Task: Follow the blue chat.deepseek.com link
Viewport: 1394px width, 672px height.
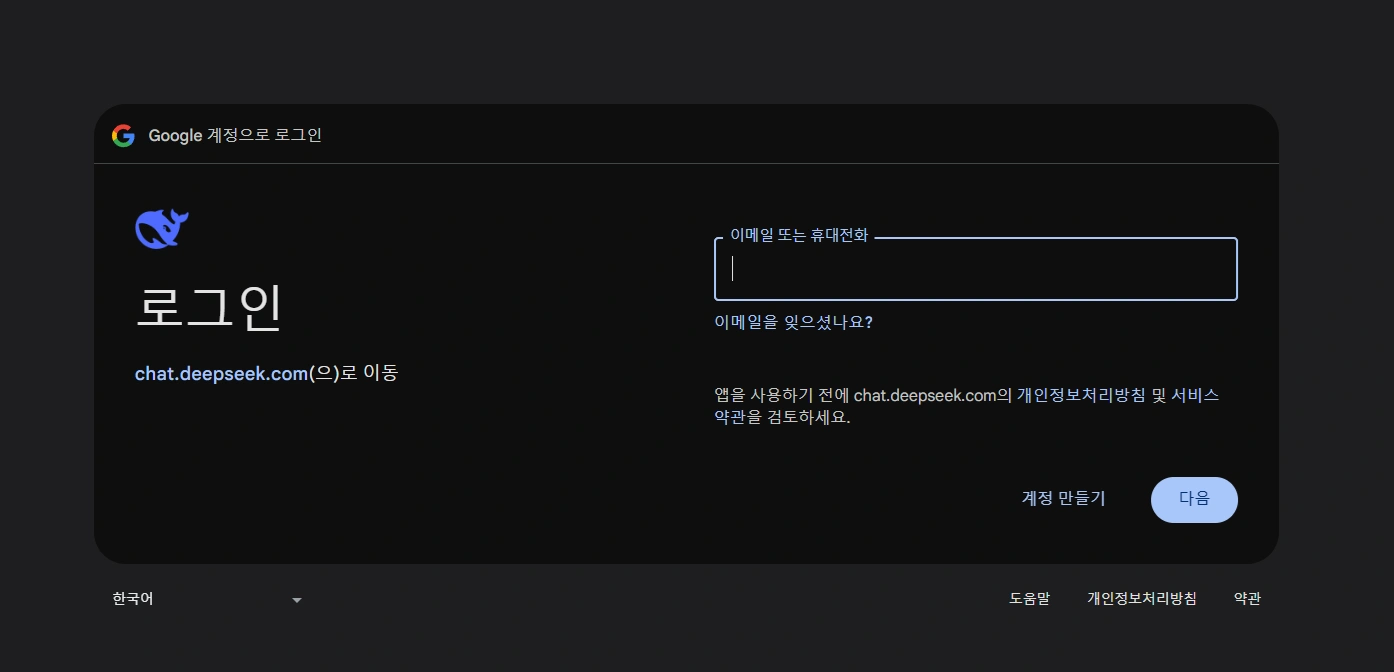Action: (x=221, y=374)
